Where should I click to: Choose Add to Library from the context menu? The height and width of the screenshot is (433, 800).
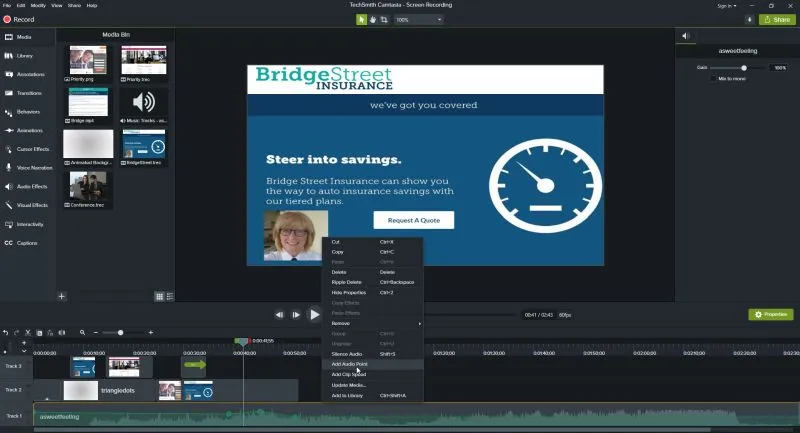pyautogui.click(x=371, y=396)
